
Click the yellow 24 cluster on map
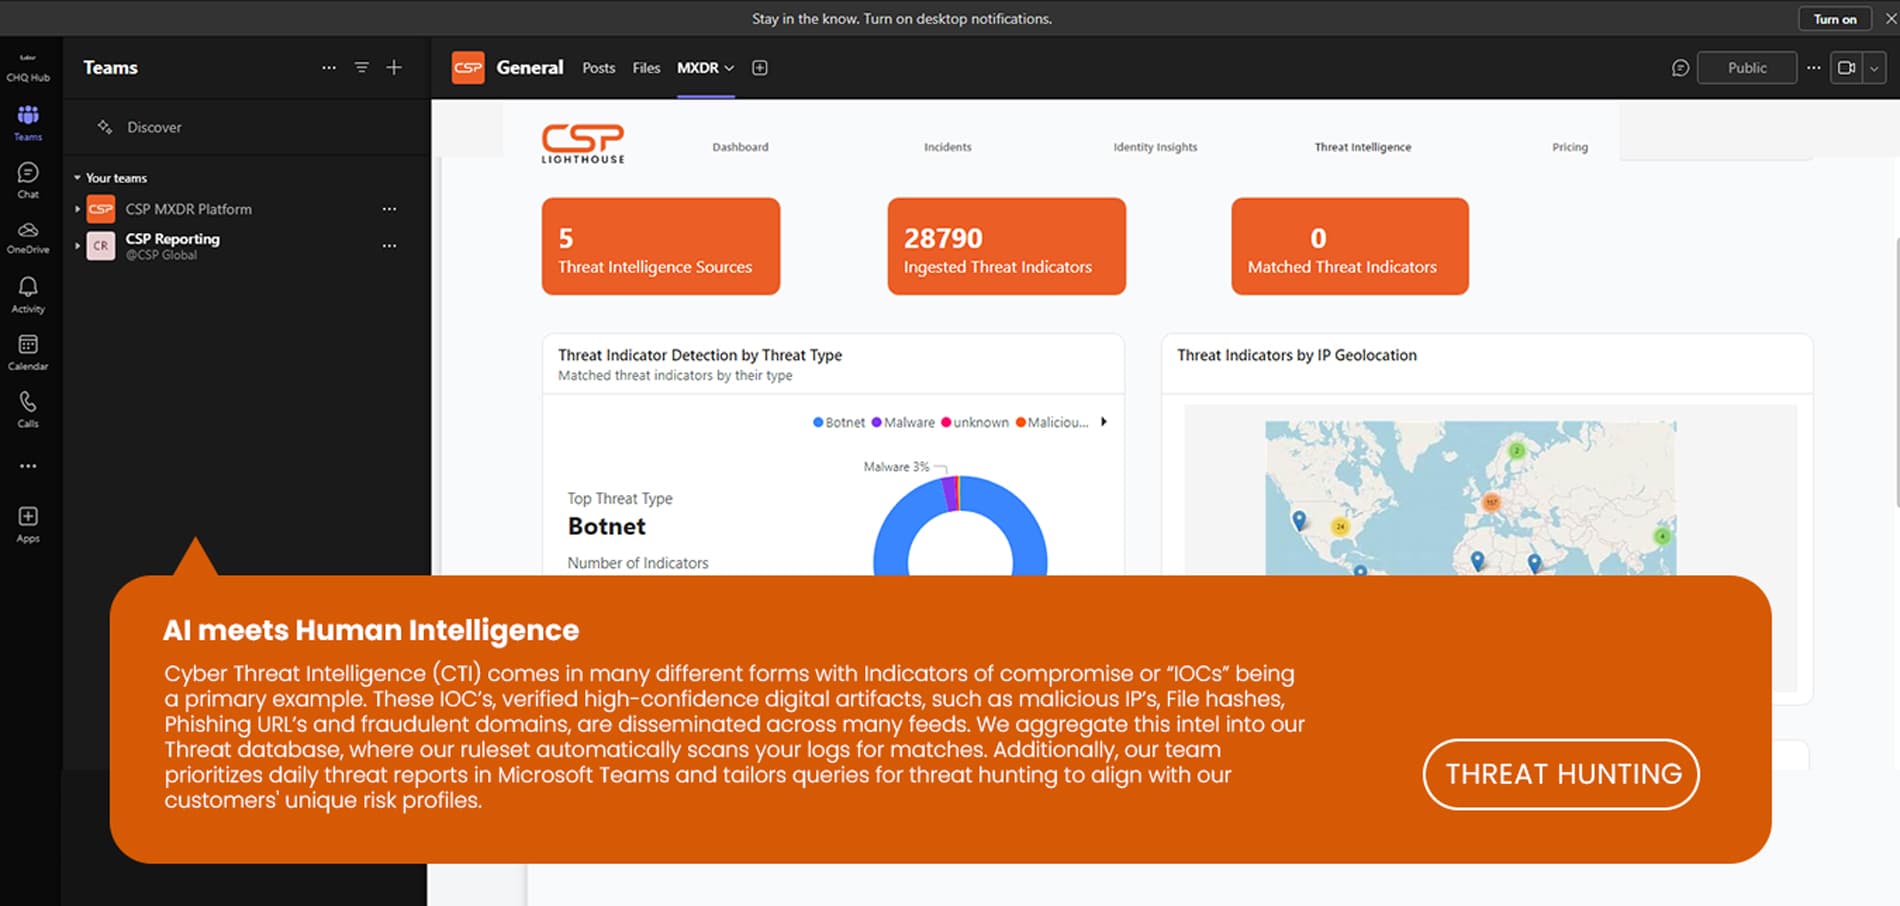tap(1340, 526)
